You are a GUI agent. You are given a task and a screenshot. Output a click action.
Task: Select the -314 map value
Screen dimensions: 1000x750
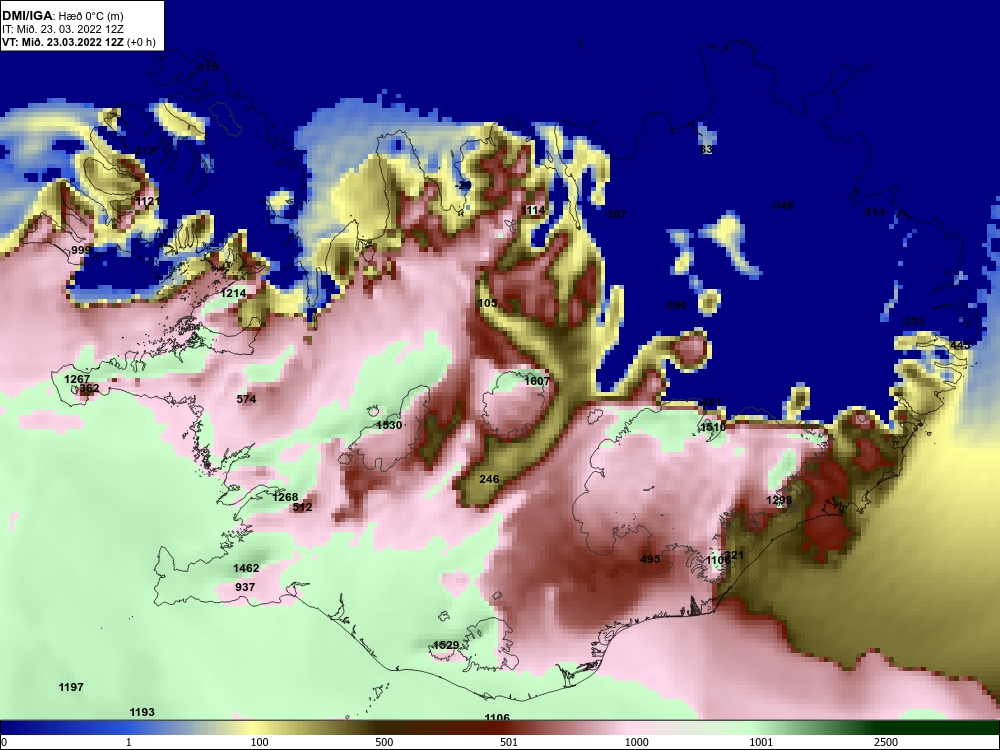click(873, 212)
